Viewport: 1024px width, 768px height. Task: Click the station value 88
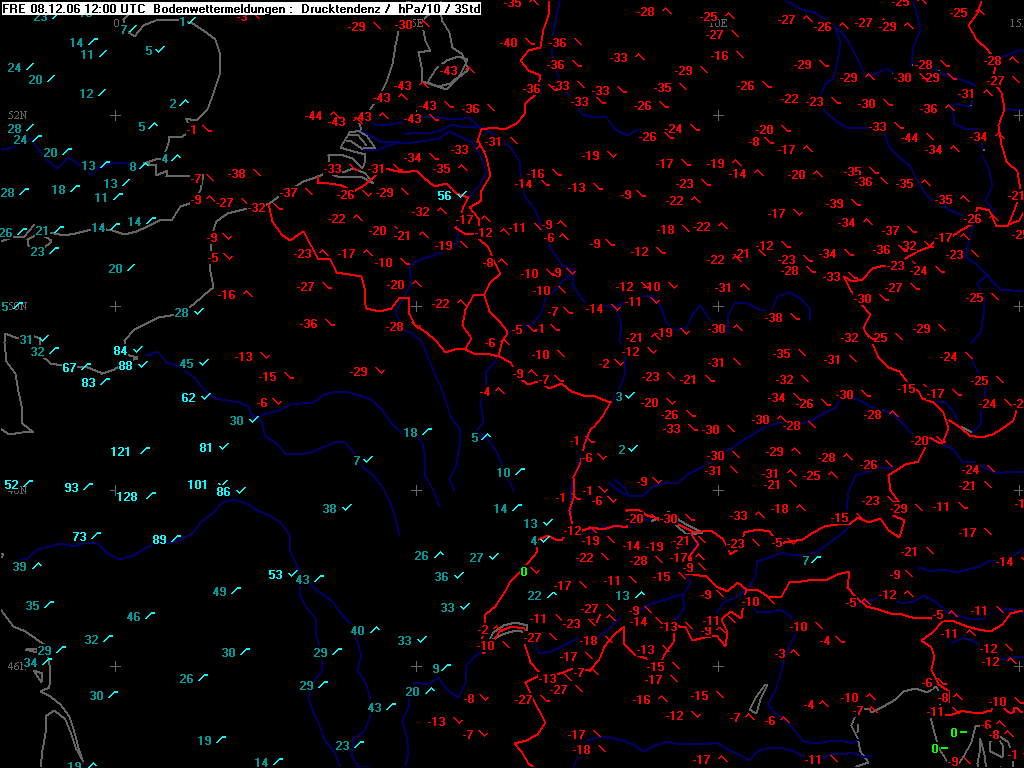pos(125,366)
